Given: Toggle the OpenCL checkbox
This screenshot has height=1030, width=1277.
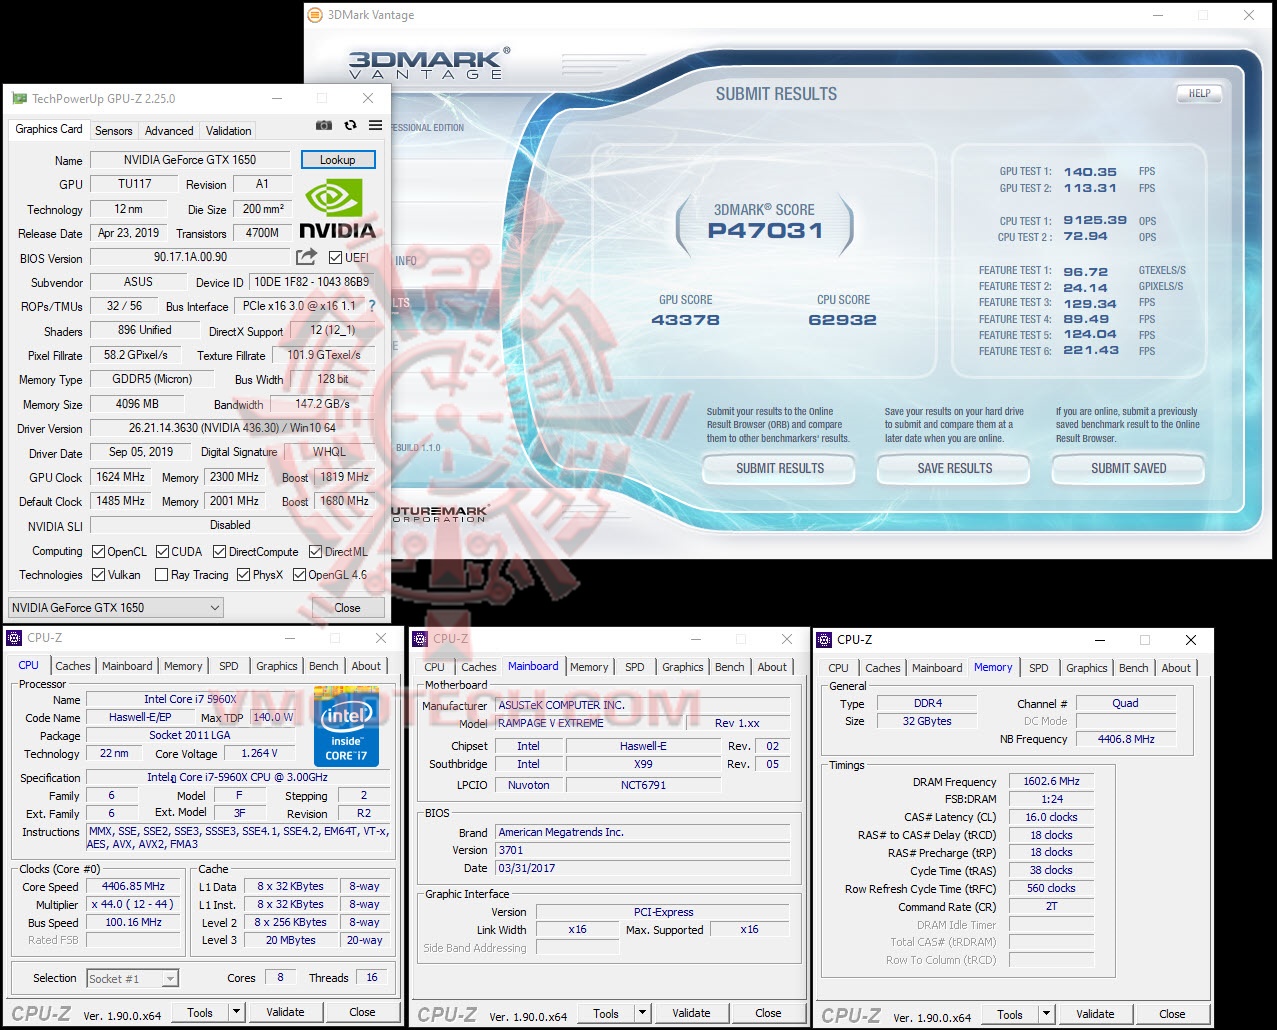Looking at the screenshot, I should (x=98, y=551).
